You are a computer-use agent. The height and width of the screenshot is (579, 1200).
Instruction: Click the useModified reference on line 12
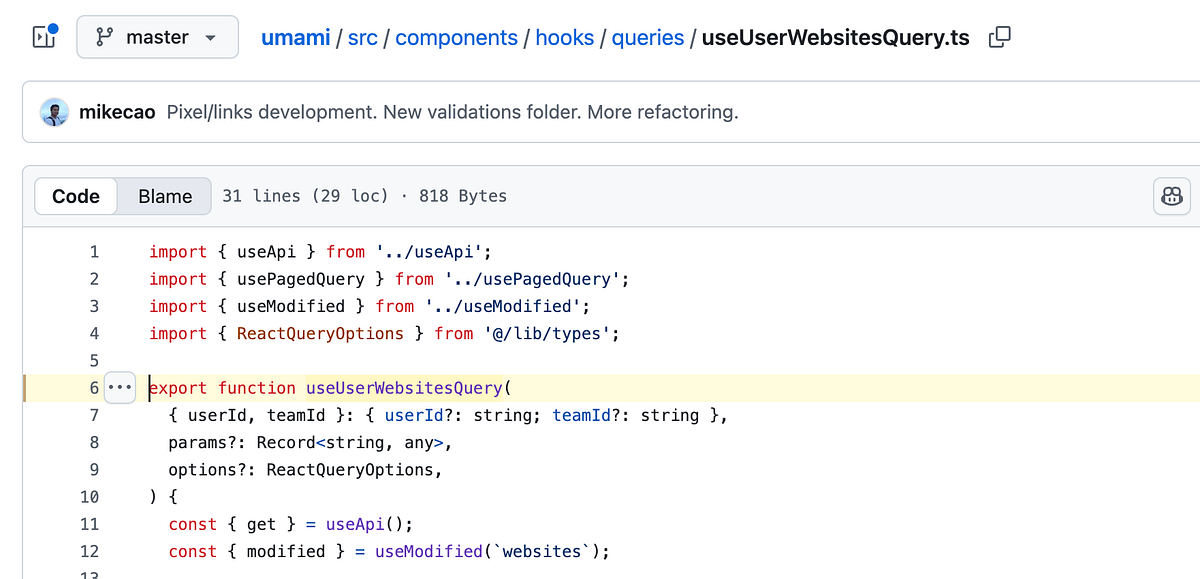coord(430,551)
